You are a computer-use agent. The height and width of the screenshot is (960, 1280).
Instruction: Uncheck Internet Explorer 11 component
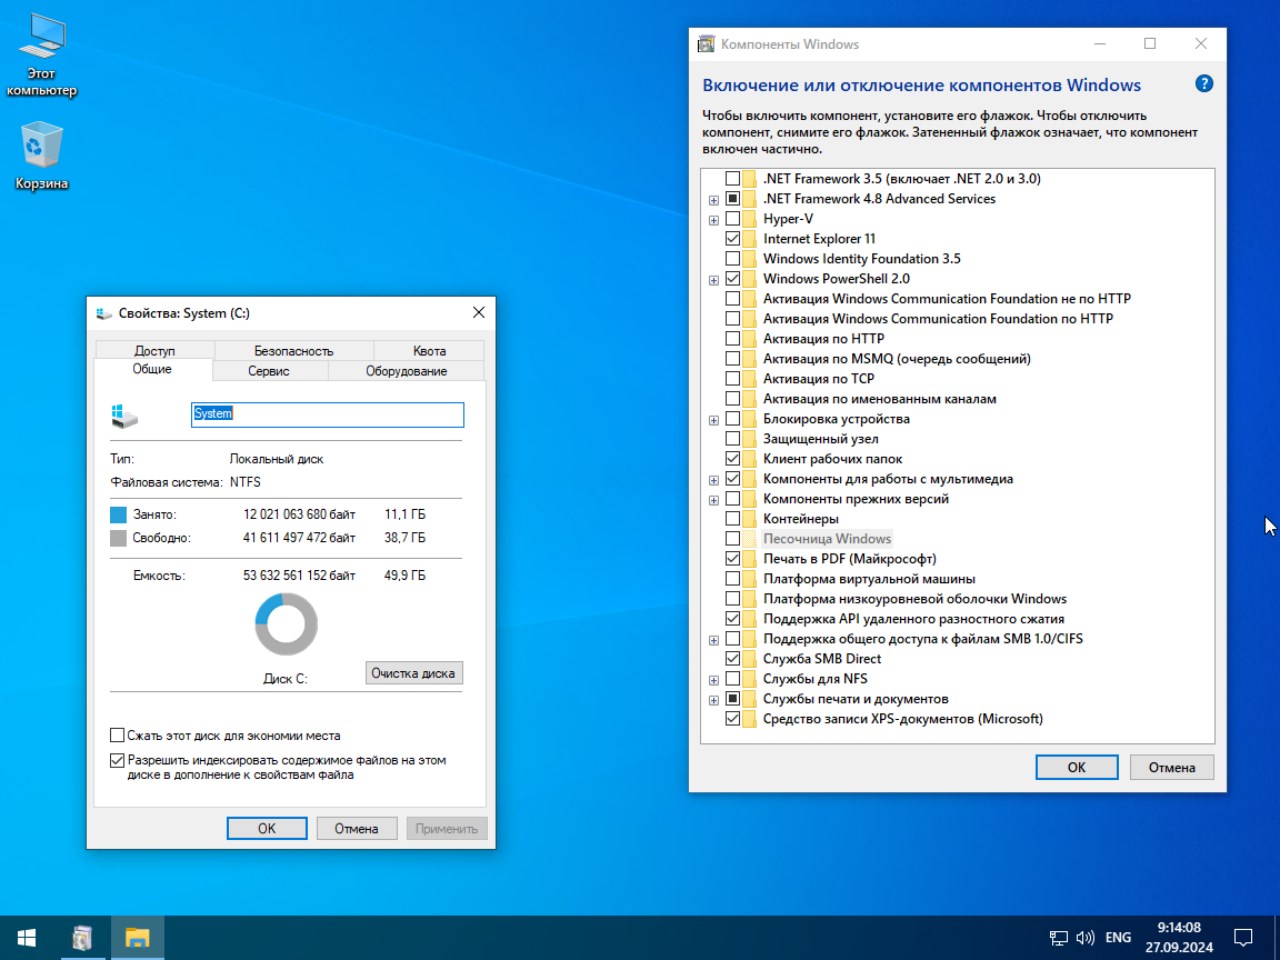pos(733,239)
